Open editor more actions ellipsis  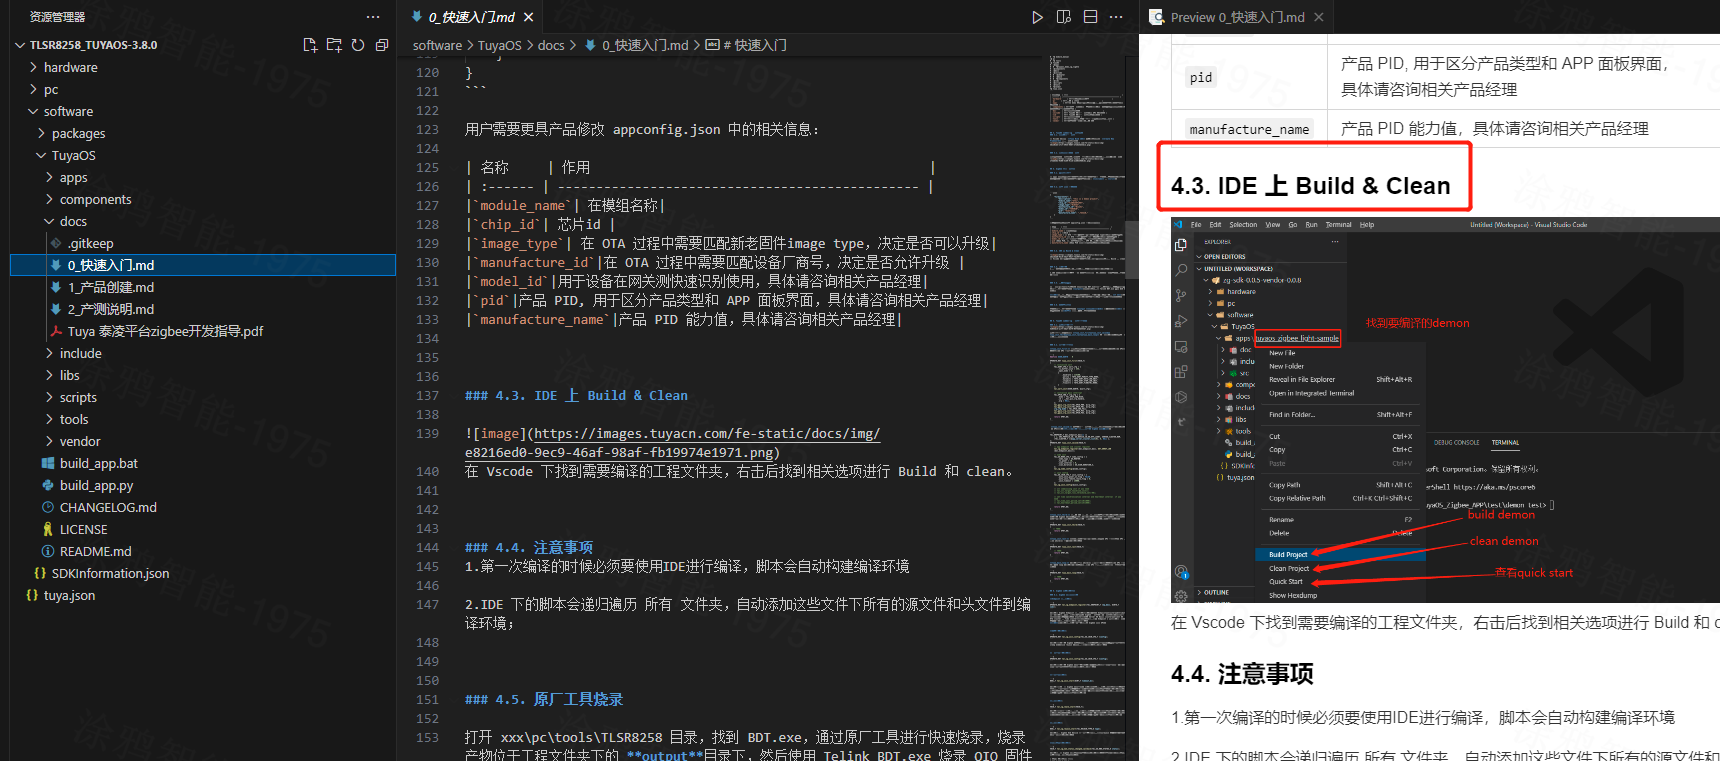[1116, 17]
